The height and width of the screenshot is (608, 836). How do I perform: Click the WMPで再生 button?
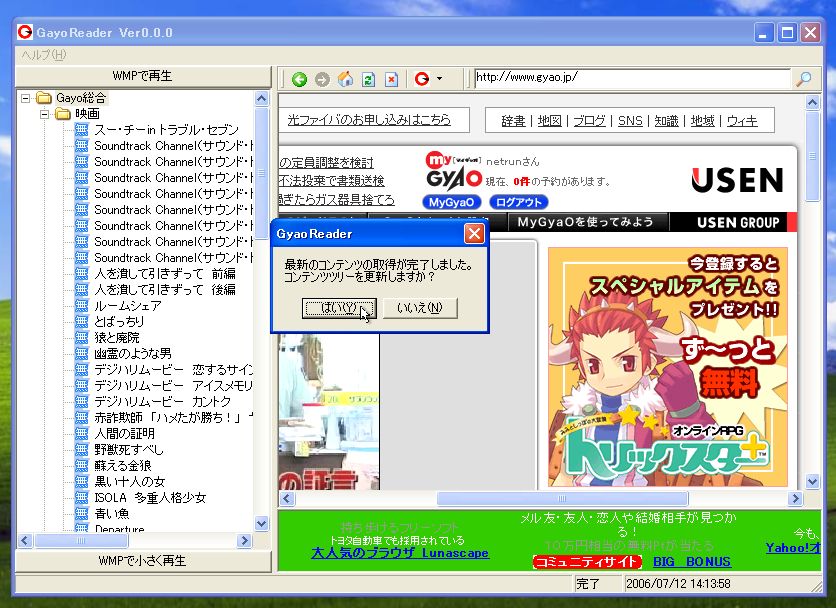(x=142, y=76)
